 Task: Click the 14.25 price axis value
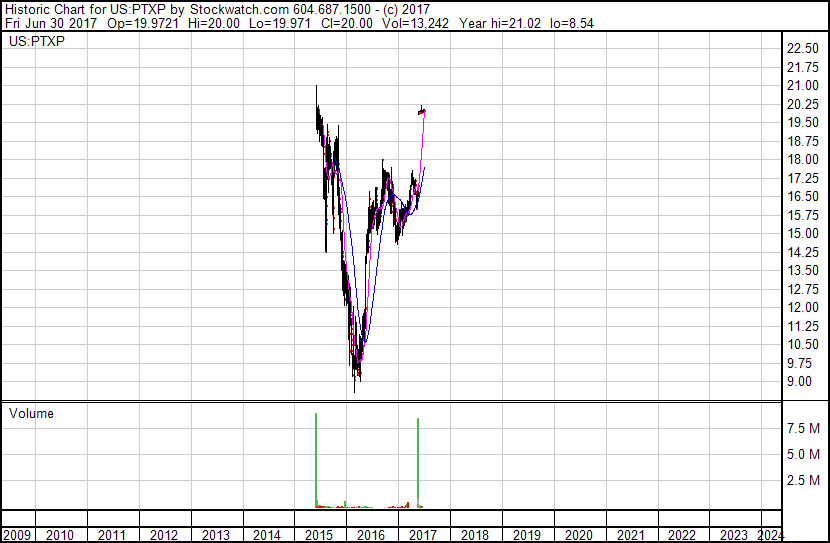pos(803,252)
